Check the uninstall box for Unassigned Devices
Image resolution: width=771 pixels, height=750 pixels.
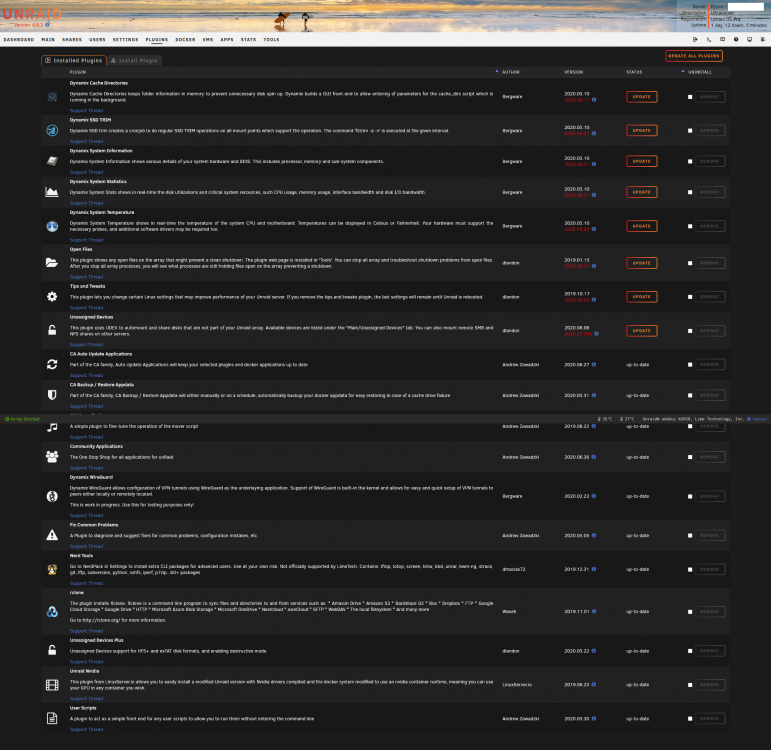pos(690,331)
